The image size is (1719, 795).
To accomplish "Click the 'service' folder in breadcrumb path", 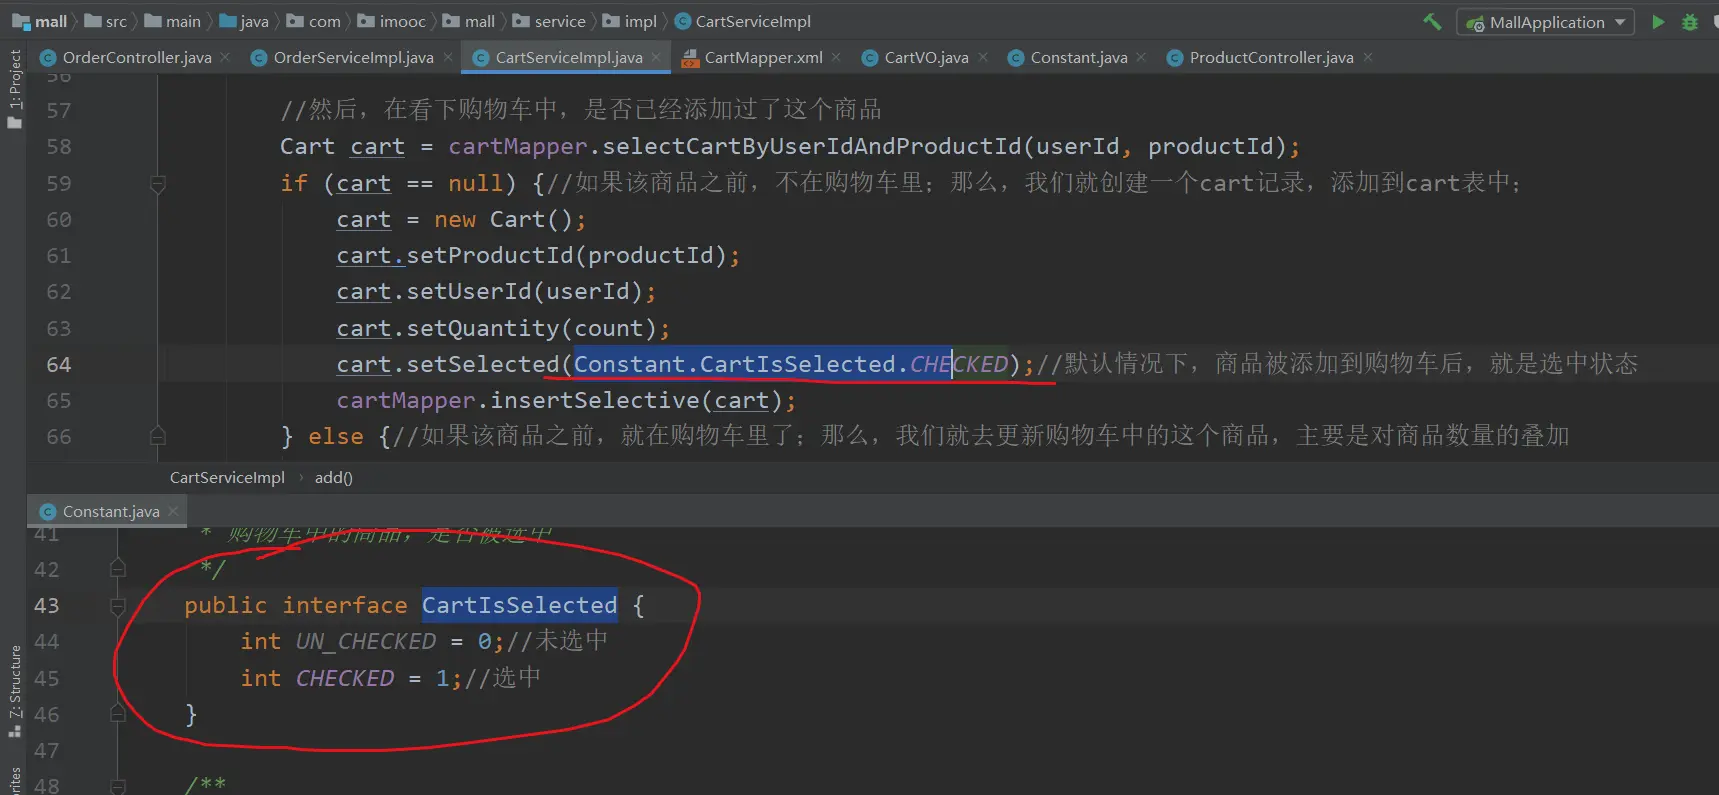I will point(559,22).
